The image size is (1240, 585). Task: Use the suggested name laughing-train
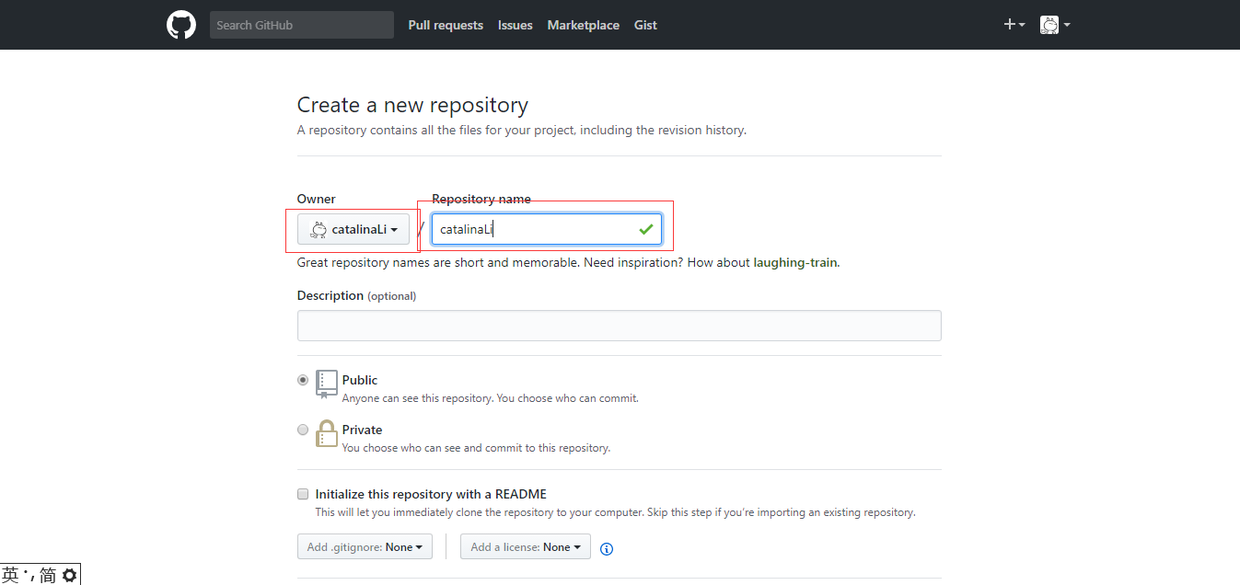pyautogui.click(x=795, y=263)
